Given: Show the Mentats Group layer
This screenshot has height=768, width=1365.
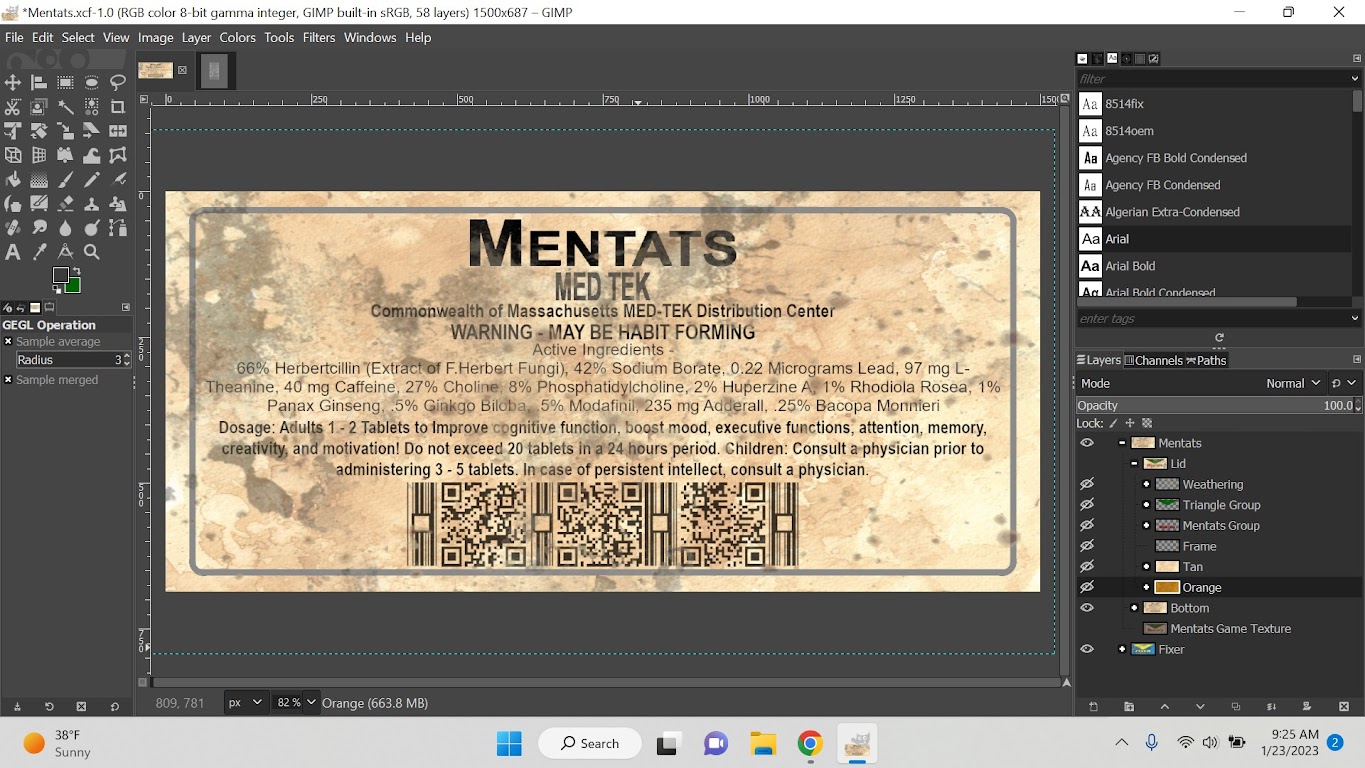Looking at the screenshot, I should (x=1087, y=525).
